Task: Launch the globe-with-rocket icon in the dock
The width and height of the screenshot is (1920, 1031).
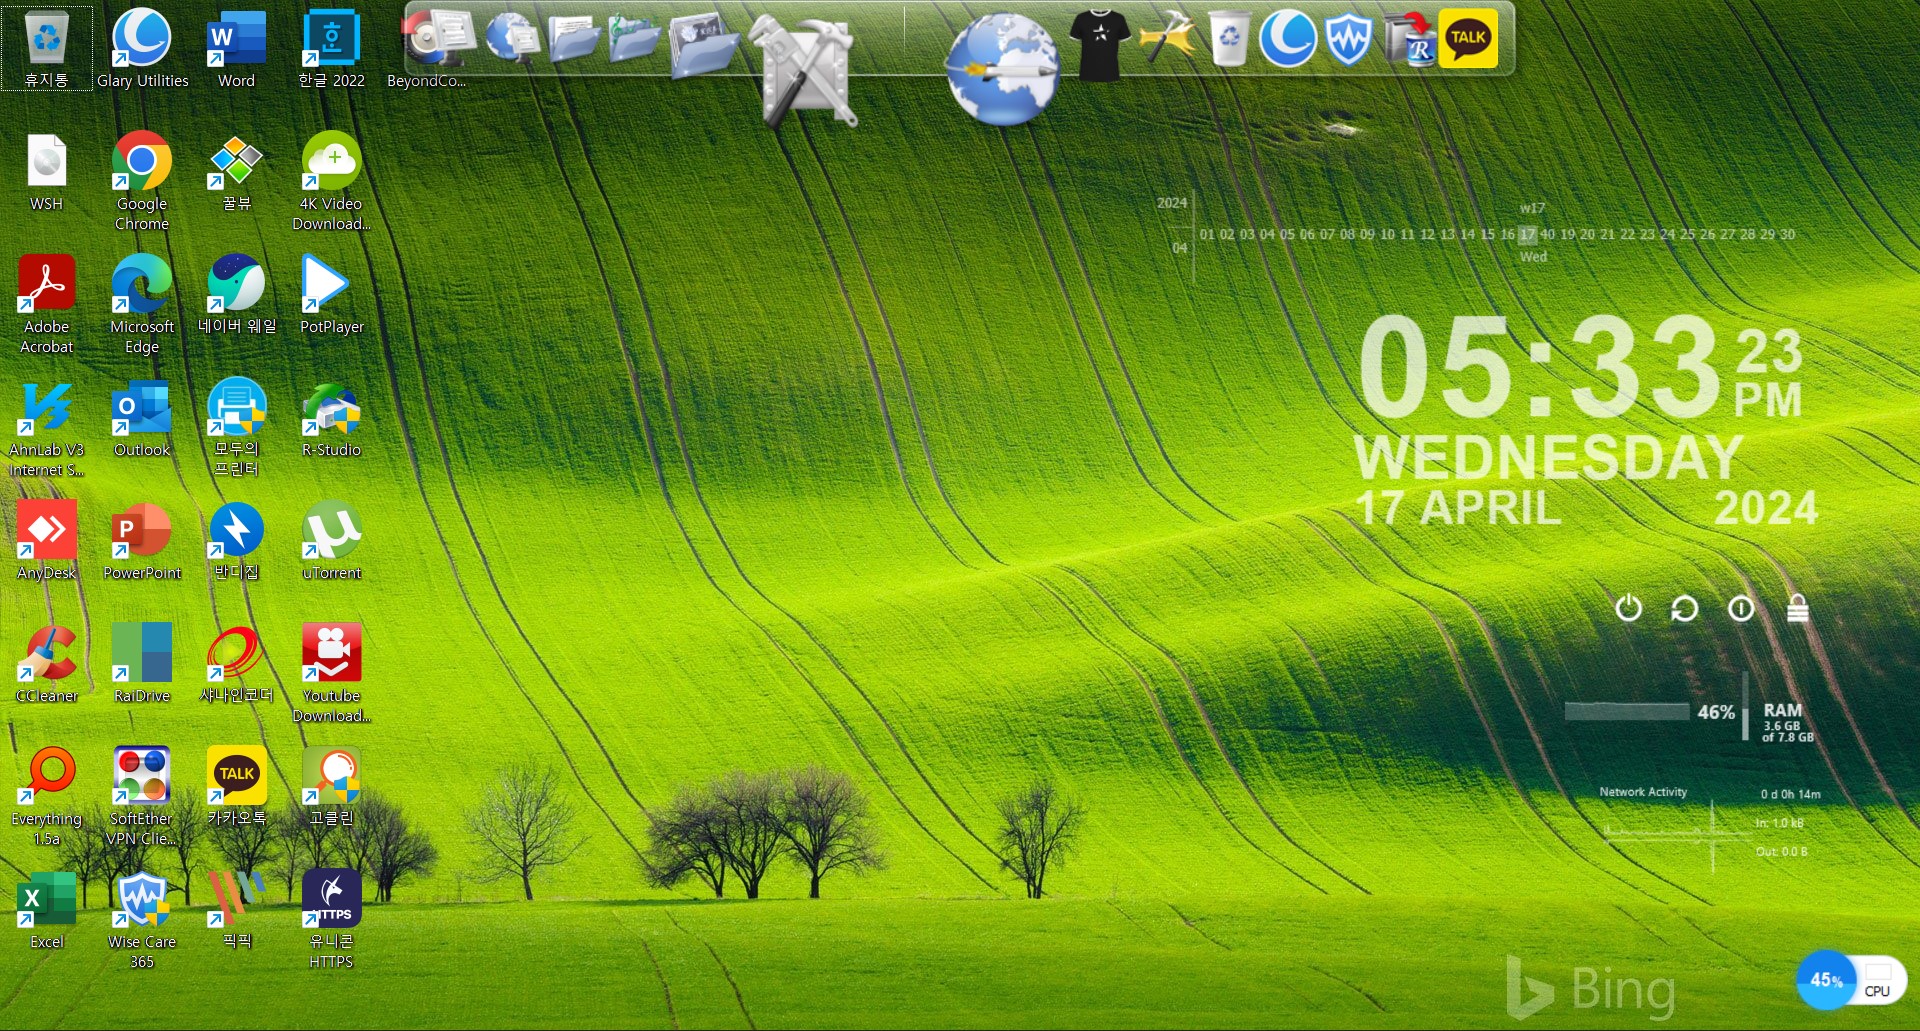Action: (x=1002, y=70)
